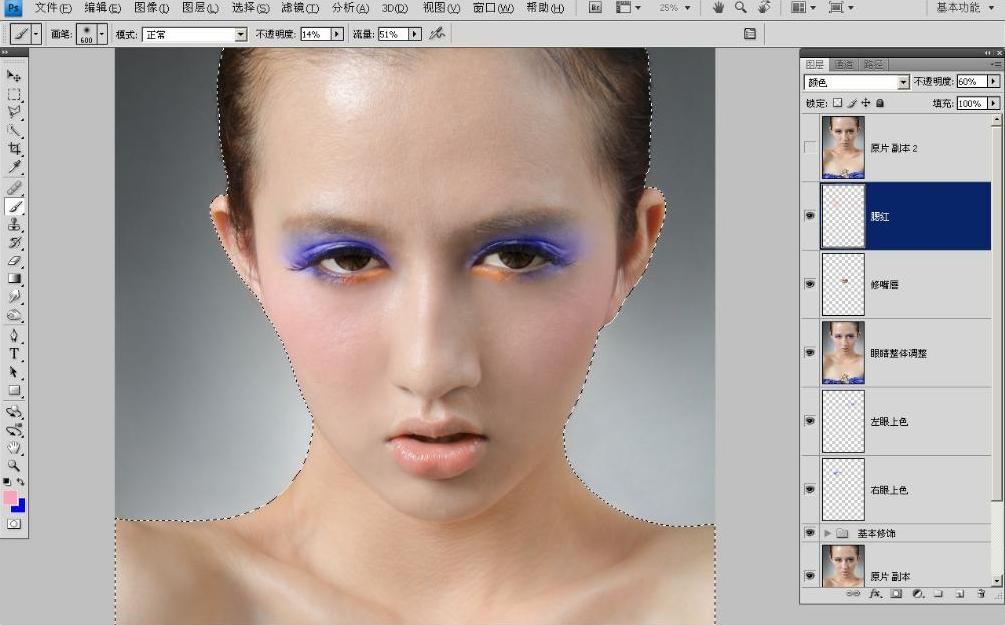Hide the 基本修饰 group
Viewport: 1005px width, 625px height.
pyautogui.click(x=810, y=533)
